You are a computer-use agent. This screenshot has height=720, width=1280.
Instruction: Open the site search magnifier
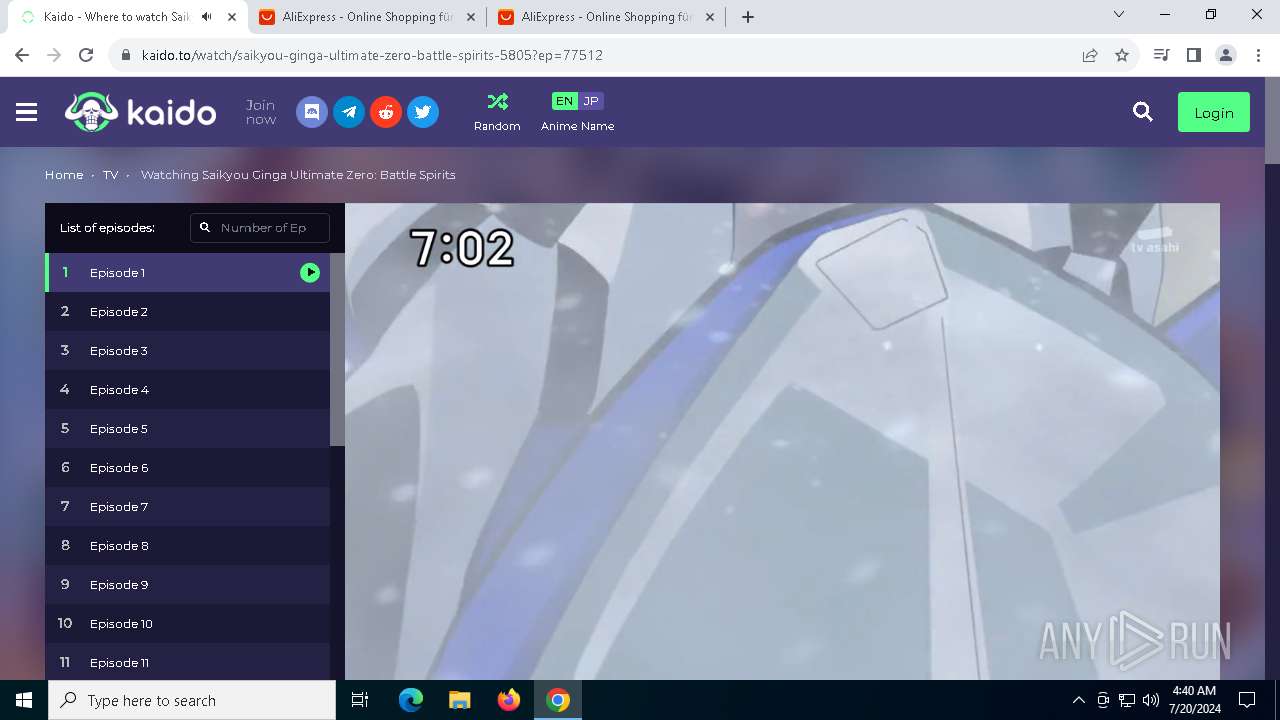coord(1143,112)
